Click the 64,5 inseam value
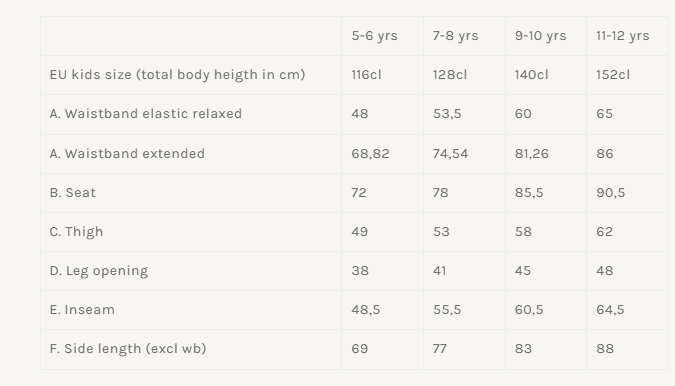Image resolution: width=675 pixels, height=386 pixels. [x=610, y=310]
